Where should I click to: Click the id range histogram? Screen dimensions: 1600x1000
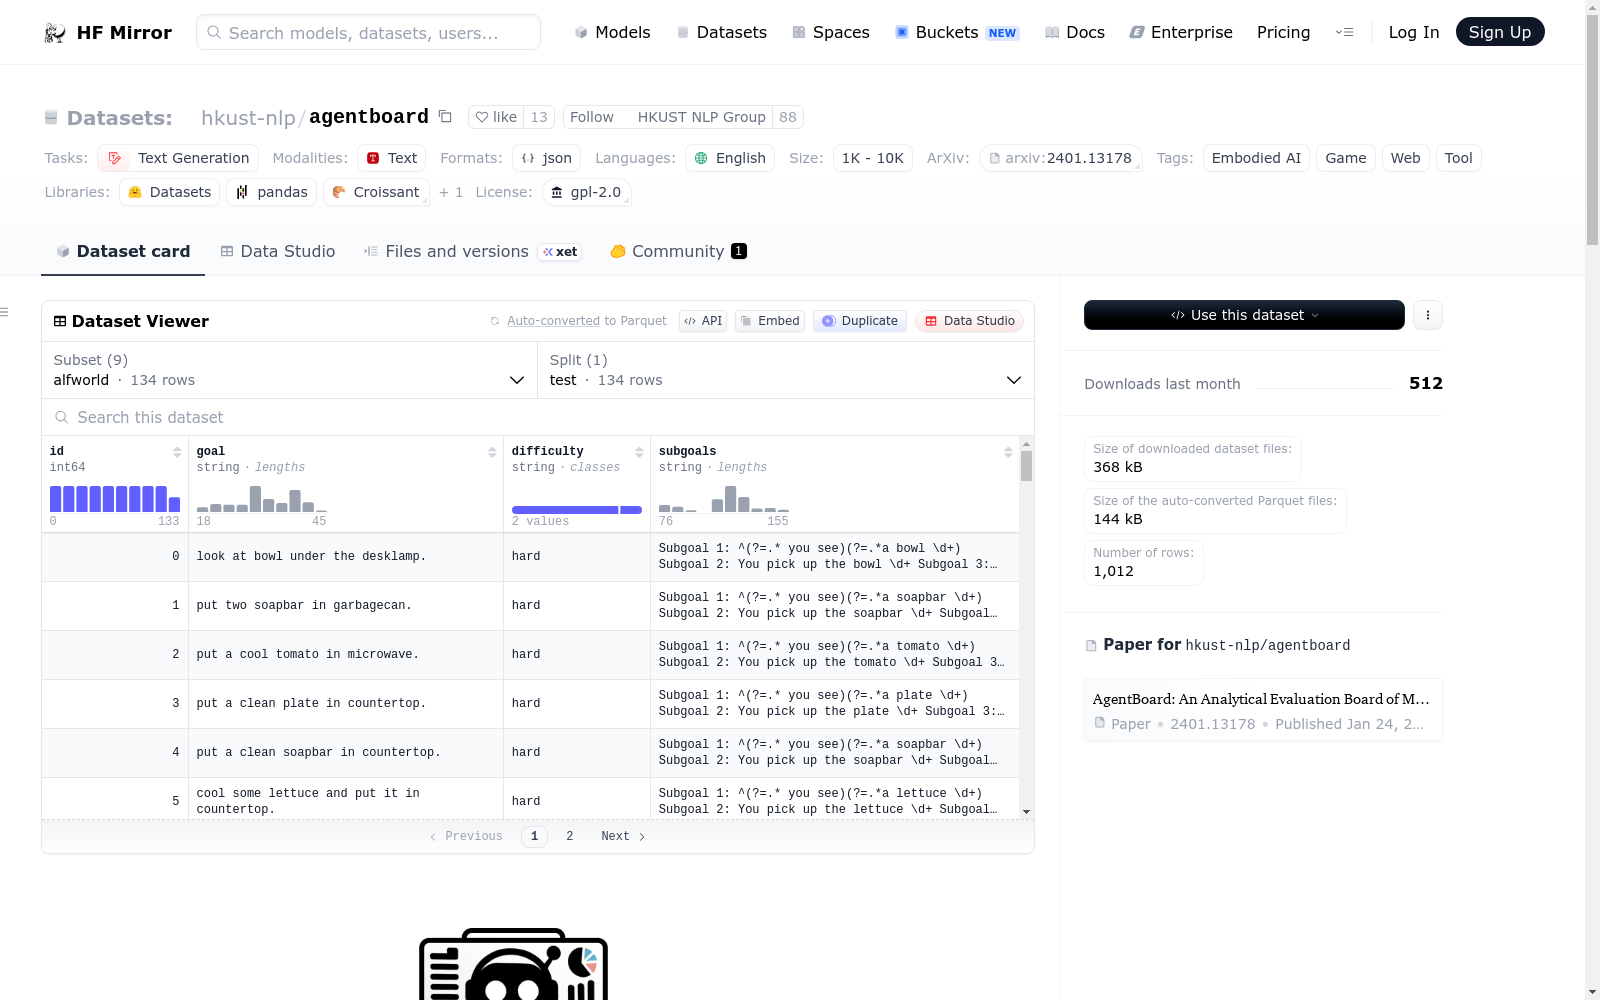[115, 499]
